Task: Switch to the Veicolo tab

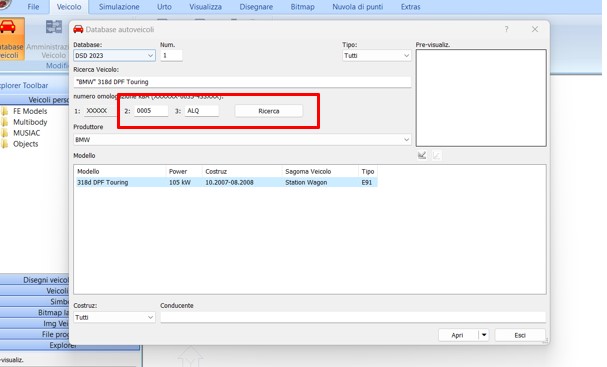Action: click(69, 7)
